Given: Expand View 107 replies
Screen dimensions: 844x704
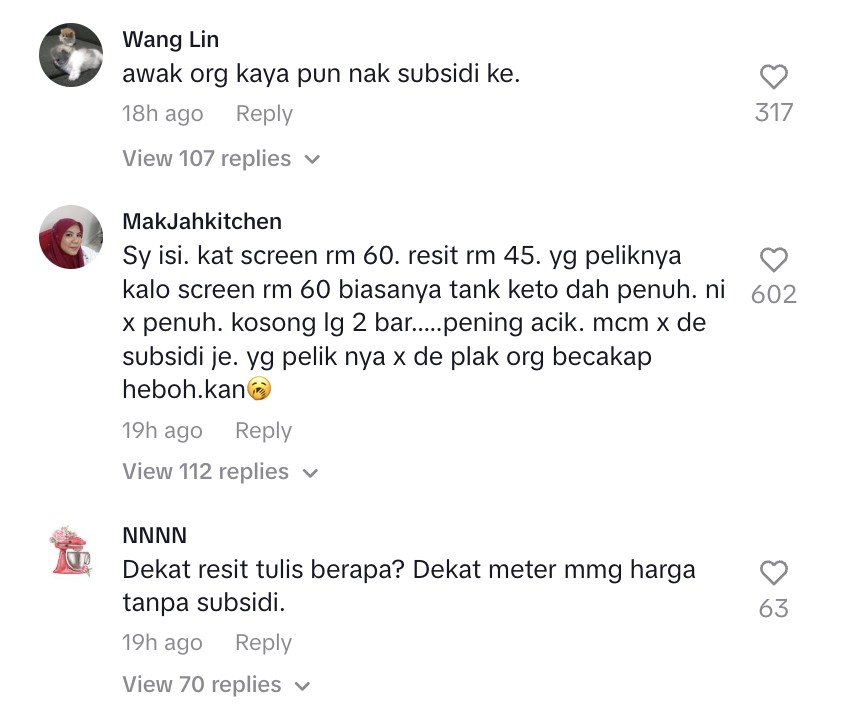Looking at the screenshot, I should (x=206, y=159).
